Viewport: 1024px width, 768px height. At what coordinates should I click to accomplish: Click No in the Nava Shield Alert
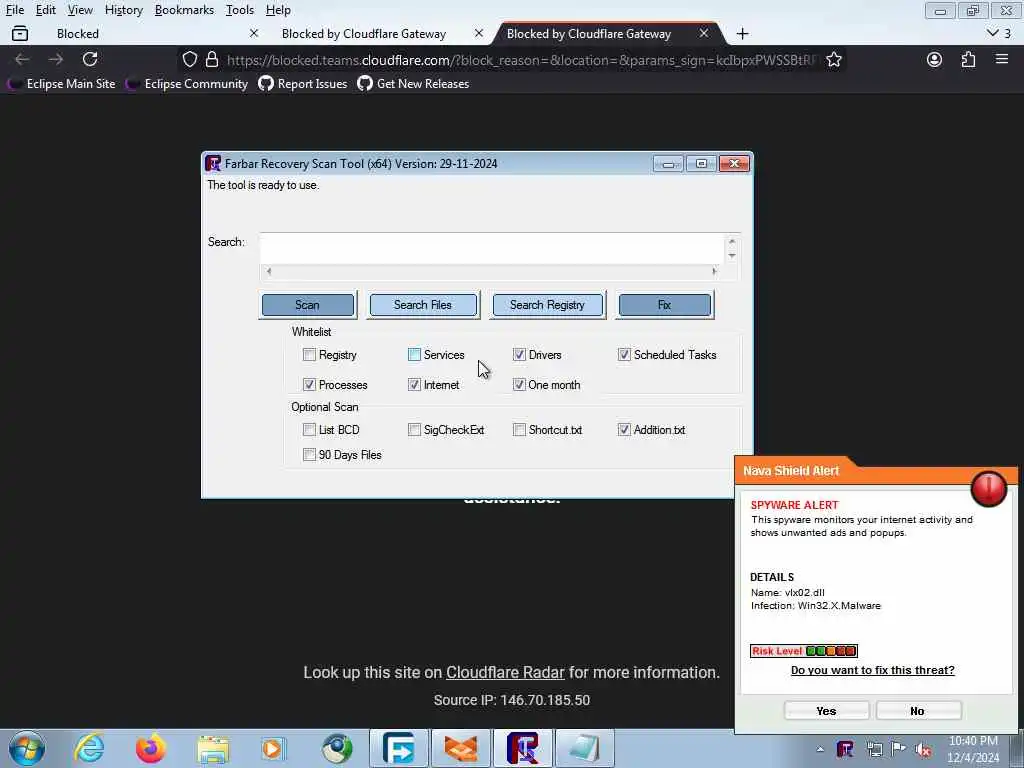(918, 711)
